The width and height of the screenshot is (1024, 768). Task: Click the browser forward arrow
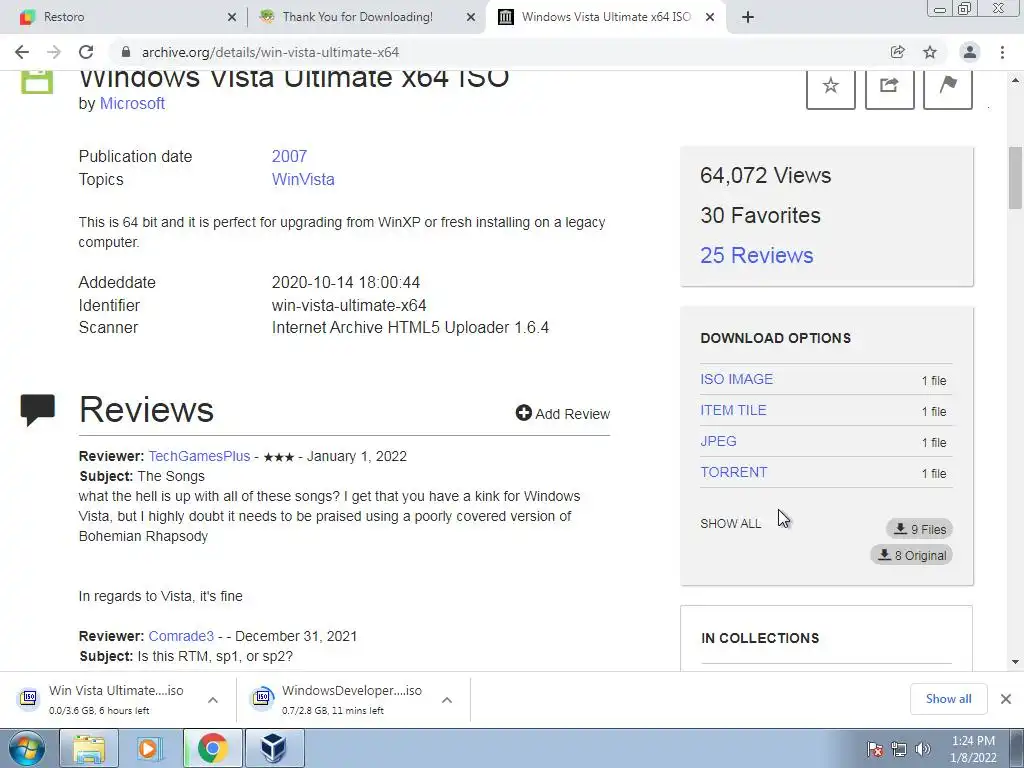54,52
